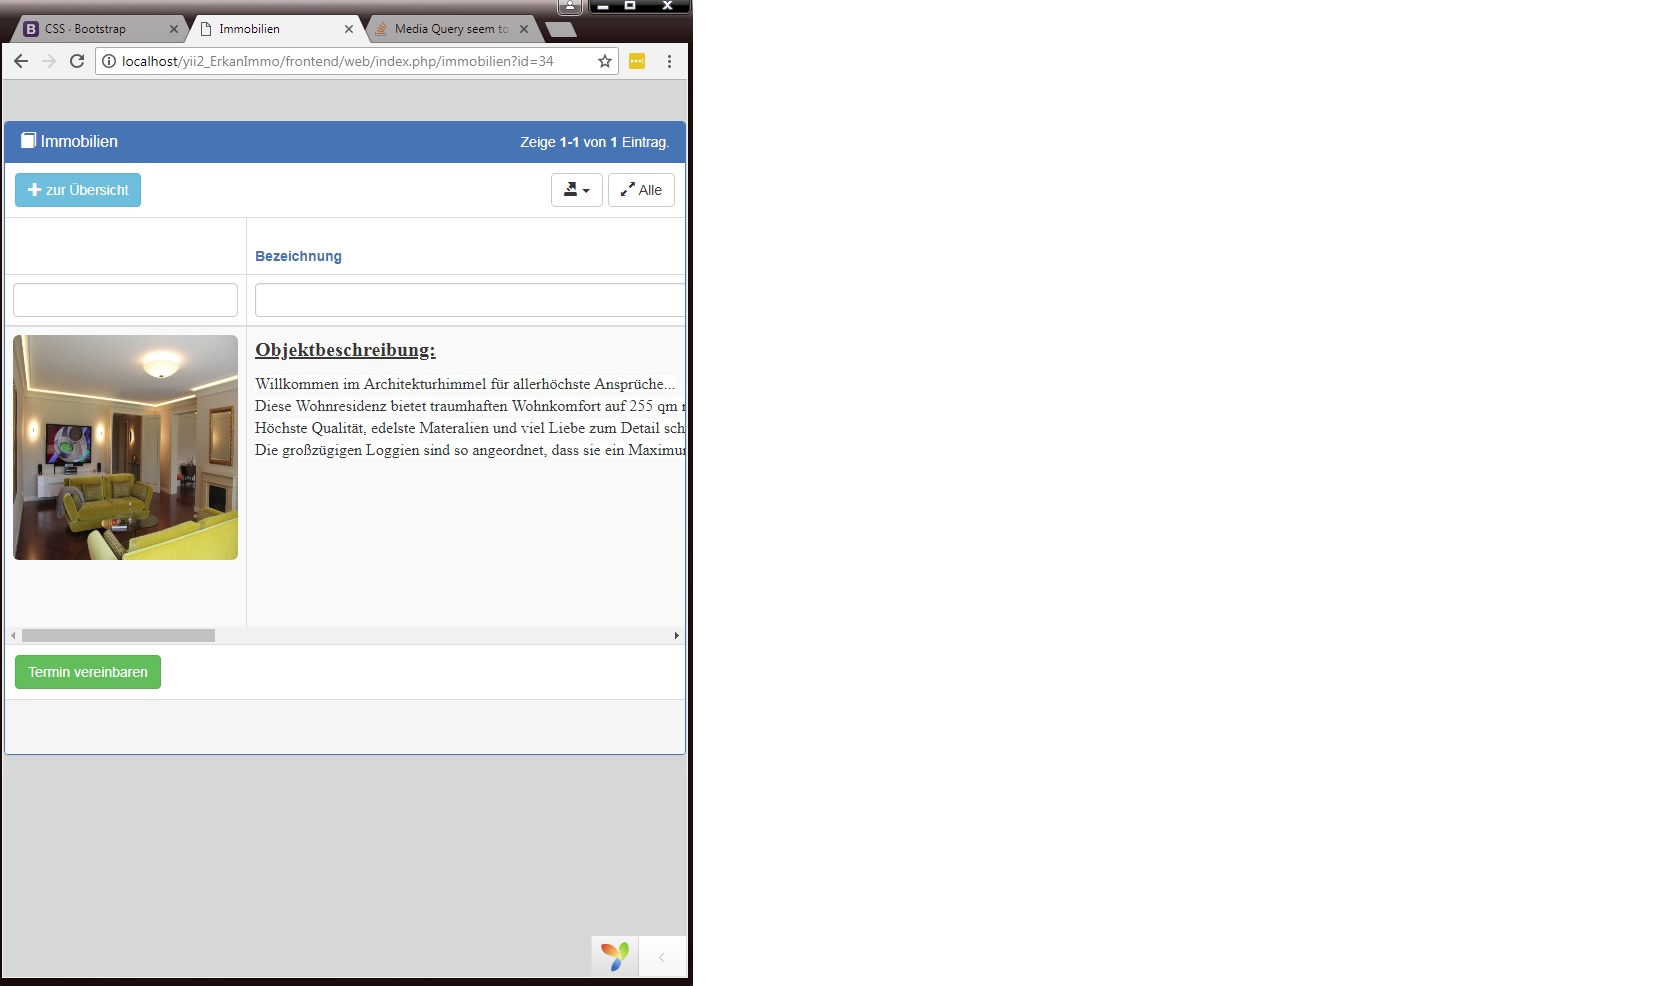Open zur Übersicht
Viewport: 1672px width, 986px height.
tap(77, 190)
